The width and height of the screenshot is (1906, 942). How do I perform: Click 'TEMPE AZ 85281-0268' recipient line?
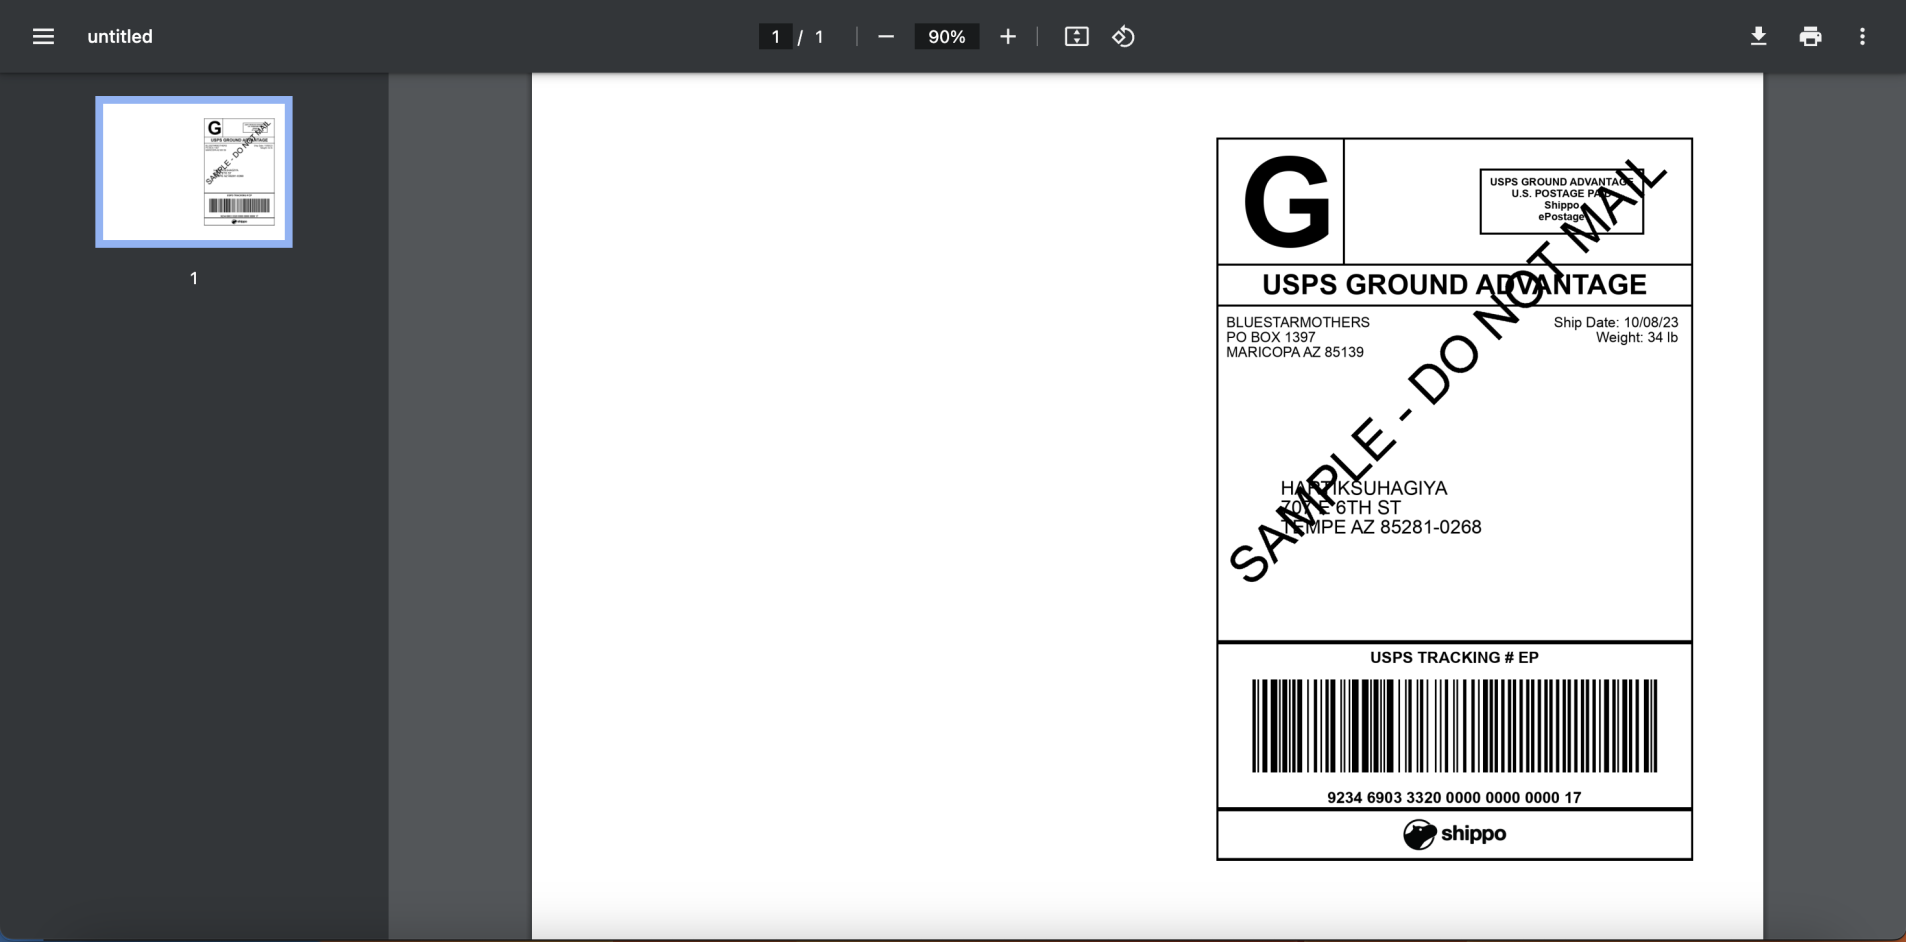(x=1381, y=527)
